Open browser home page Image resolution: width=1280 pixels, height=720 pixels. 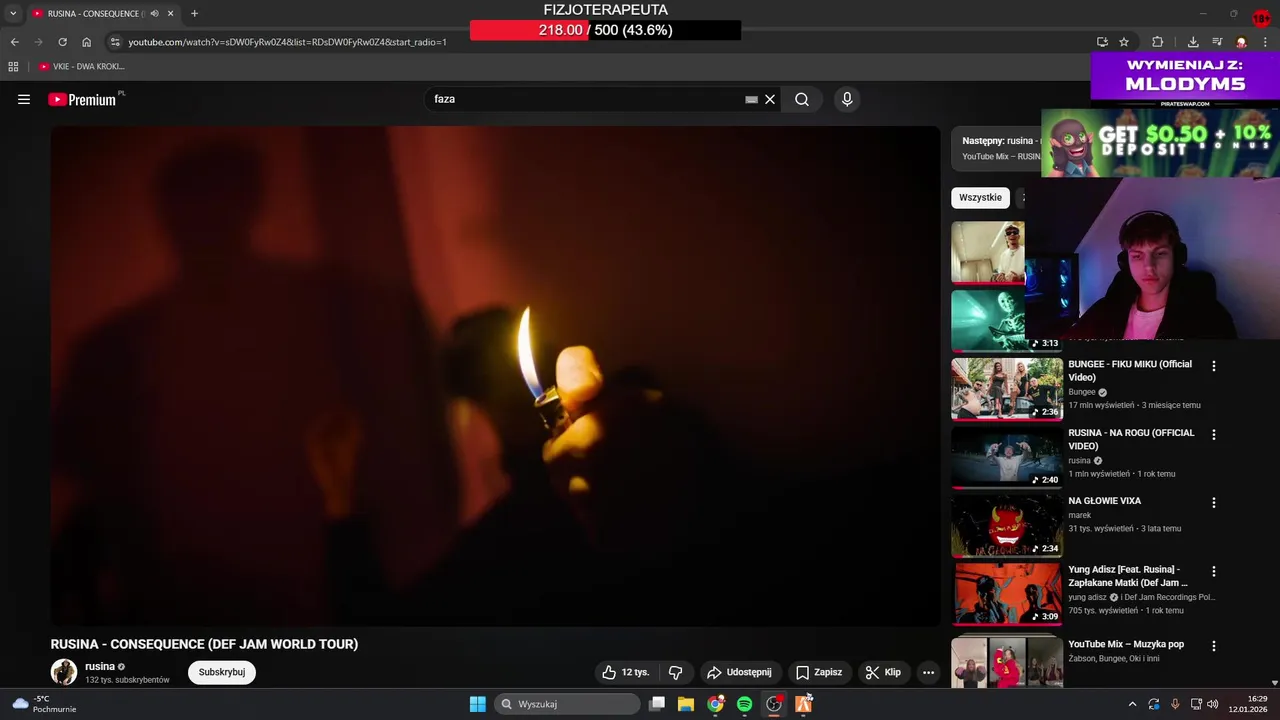[x=86, y=42]
